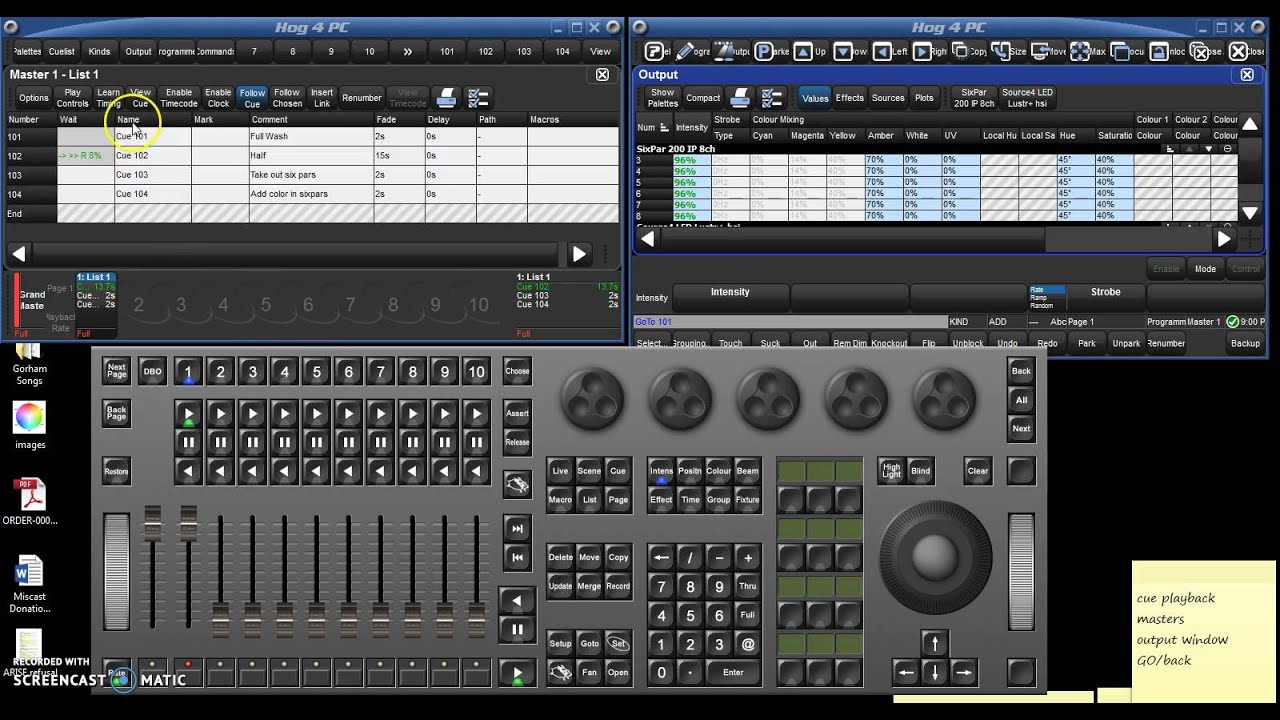Open Kinds view from top toolbar
The image size is (1280, 720).
(x=99, y=51)
